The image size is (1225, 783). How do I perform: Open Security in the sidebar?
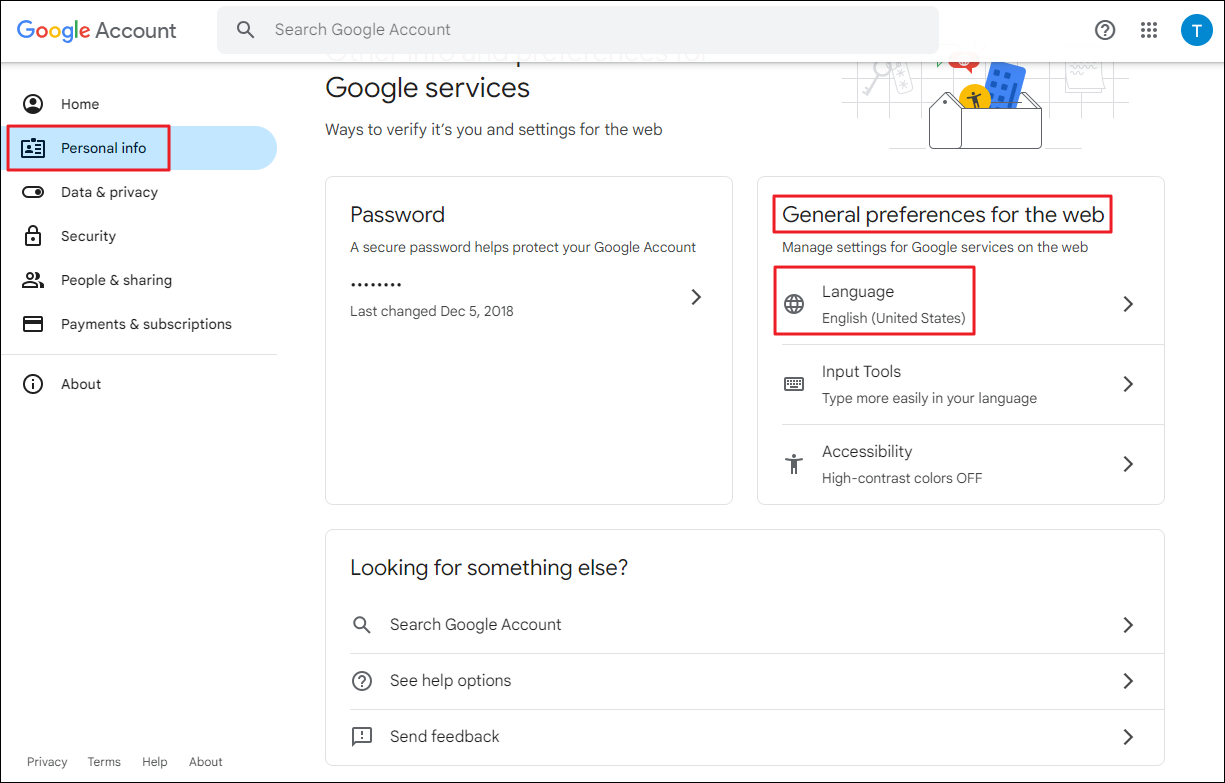139,236
